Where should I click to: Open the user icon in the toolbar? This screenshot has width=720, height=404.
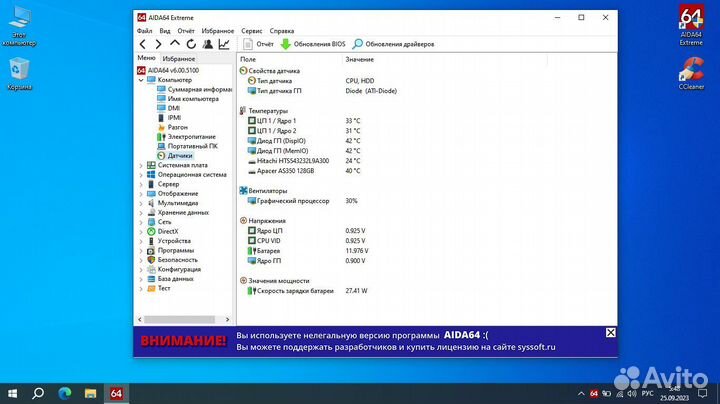point(208,44)
